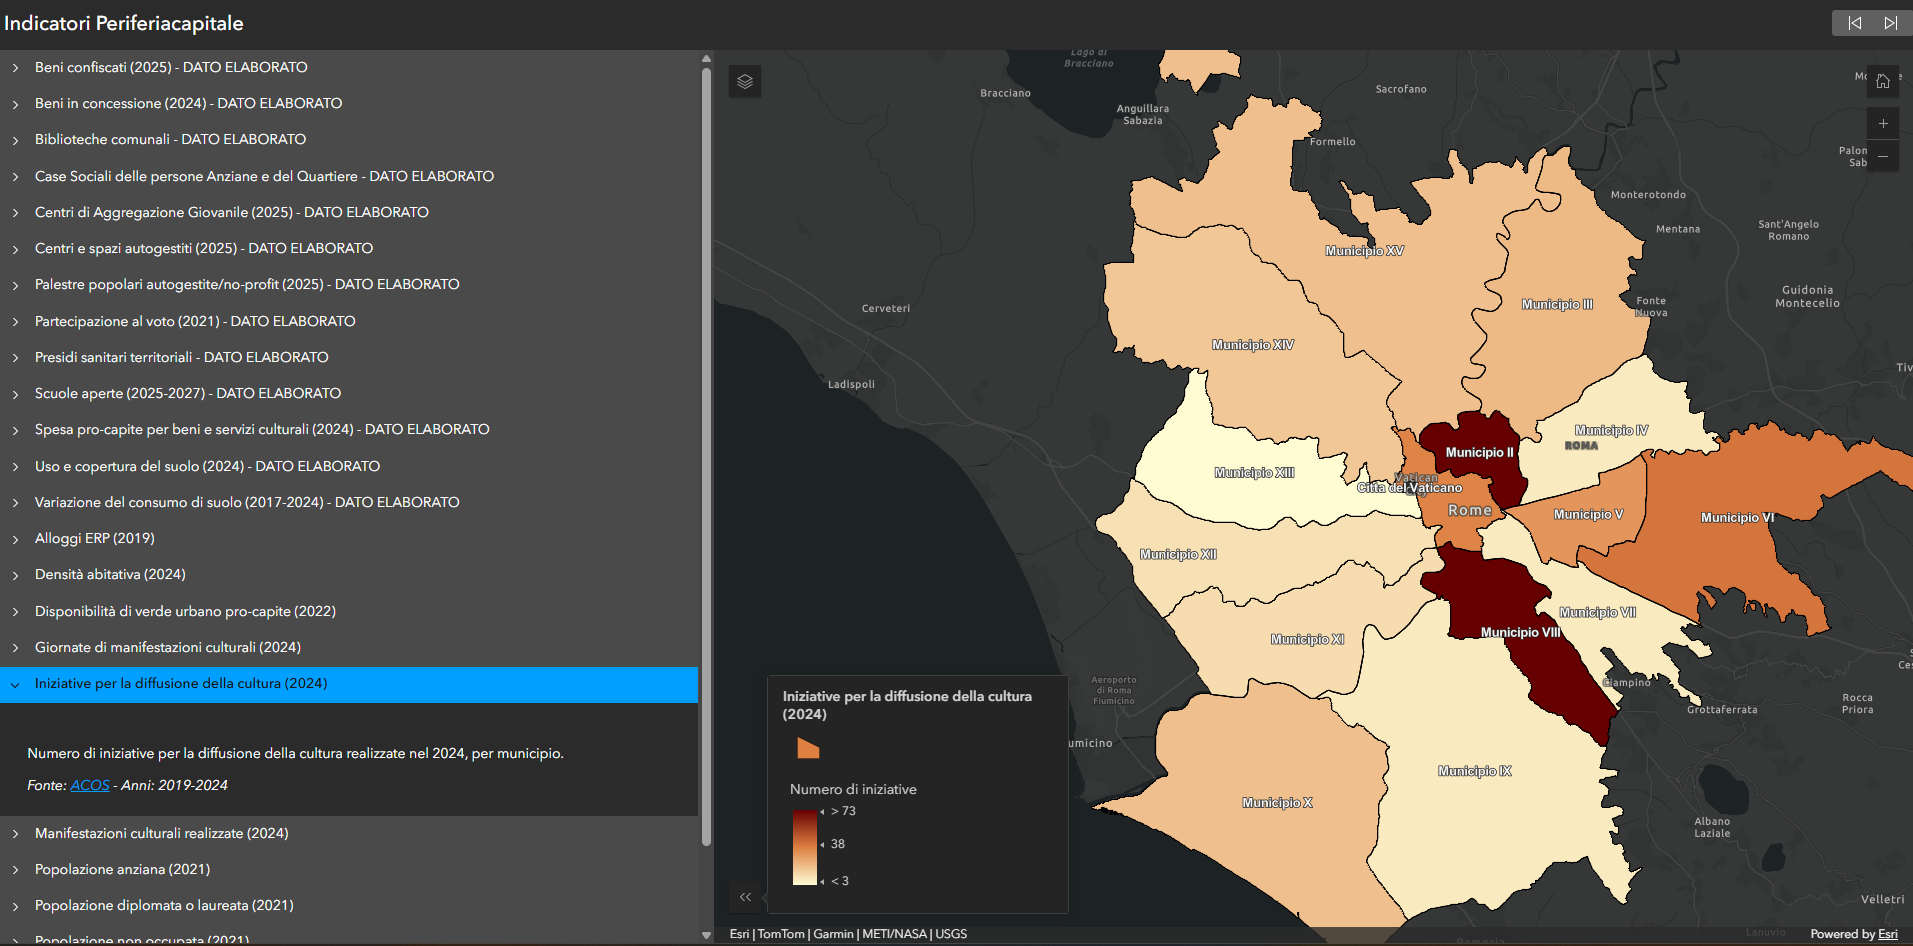
Task: Click the orange legend polygon symbol
Action: point(808,747)
